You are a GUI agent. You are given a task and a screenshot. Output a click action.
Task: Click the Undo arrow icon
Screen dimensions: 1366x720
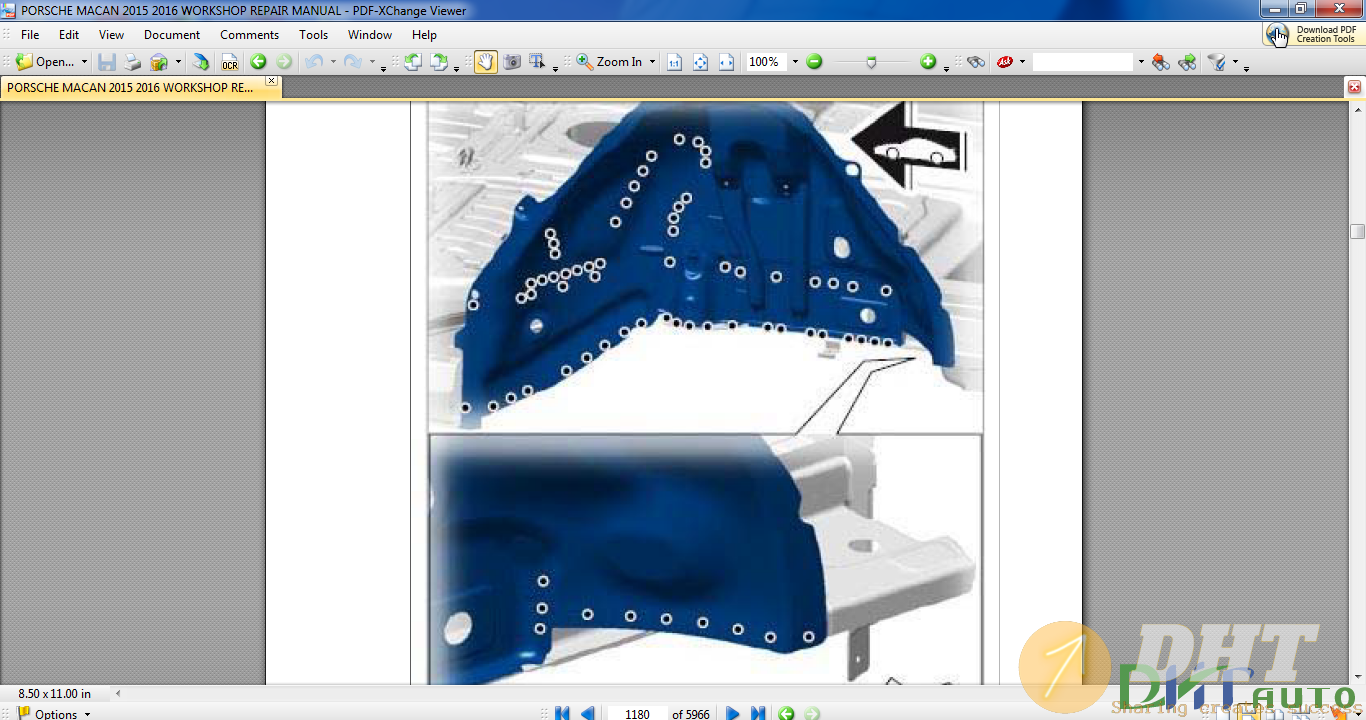pyautogui.click(x=314, y=62)
